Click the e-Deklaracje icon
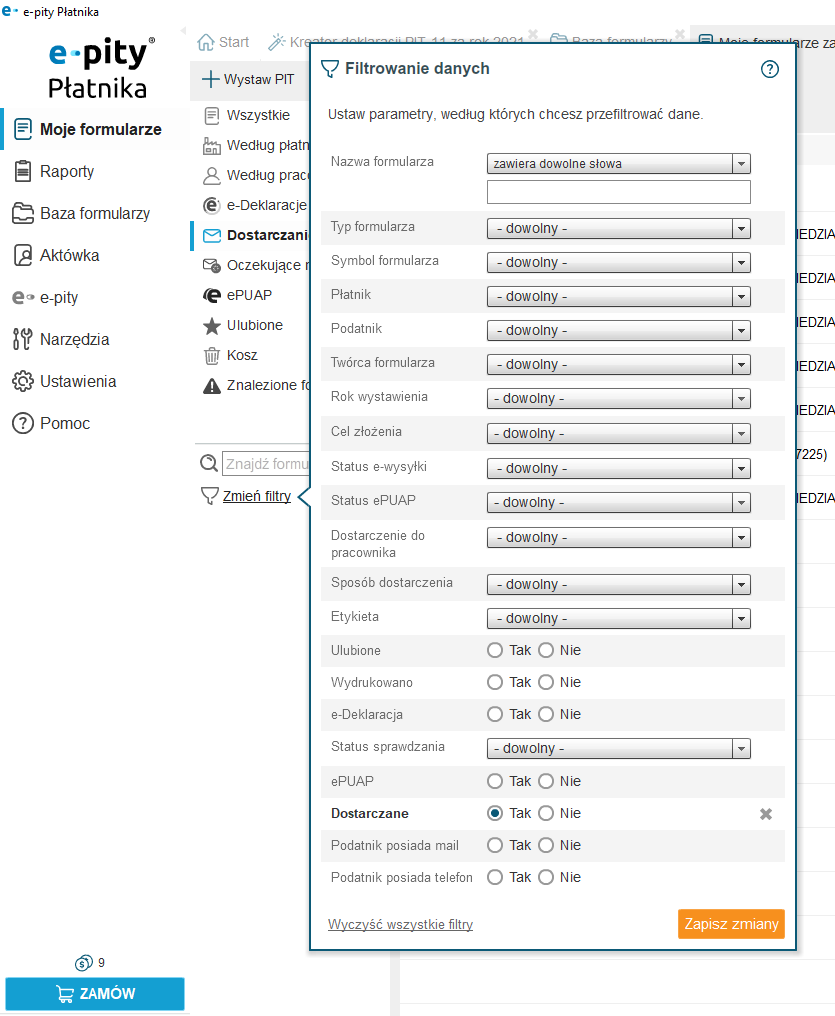Image resolution: width=835 pixels, height=1016 pixels. tap(212, 205)
